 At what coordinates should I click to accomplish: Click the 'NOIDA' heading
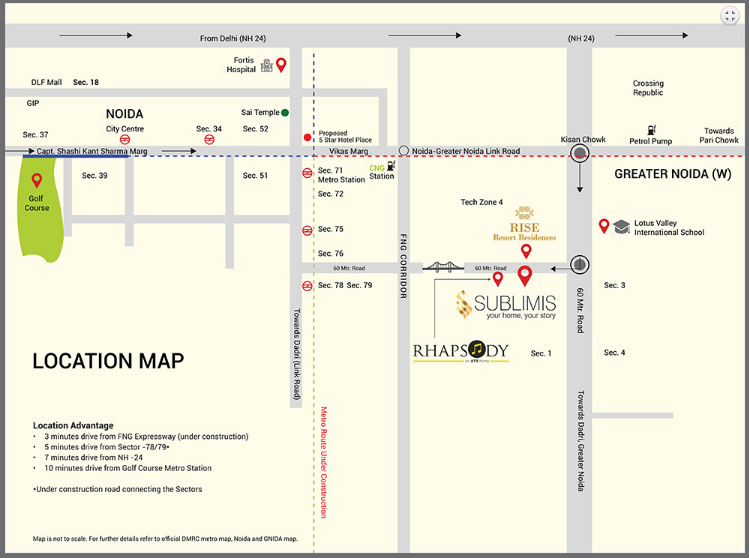point(124,114)
